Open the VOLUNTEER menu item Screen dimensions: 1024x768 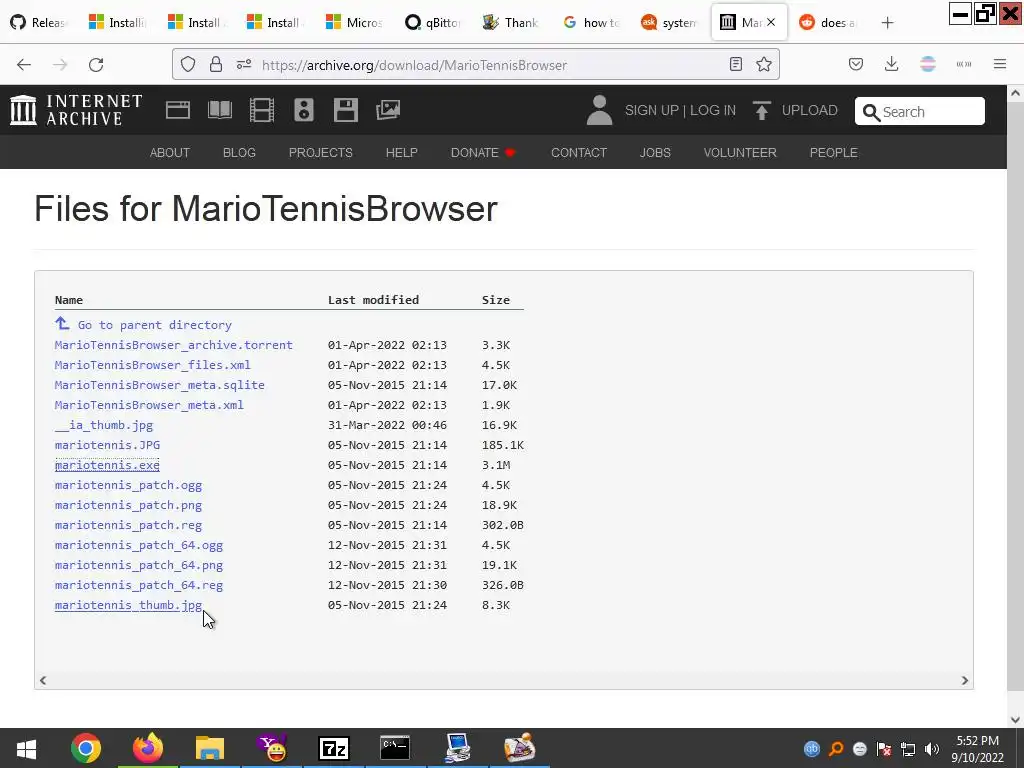740,152
